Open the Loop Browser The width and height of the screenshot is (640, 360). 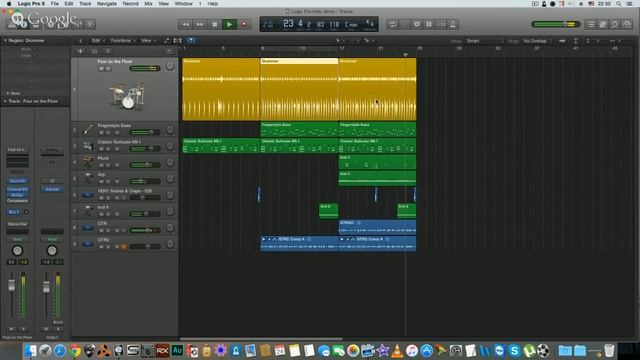[615, 24]
